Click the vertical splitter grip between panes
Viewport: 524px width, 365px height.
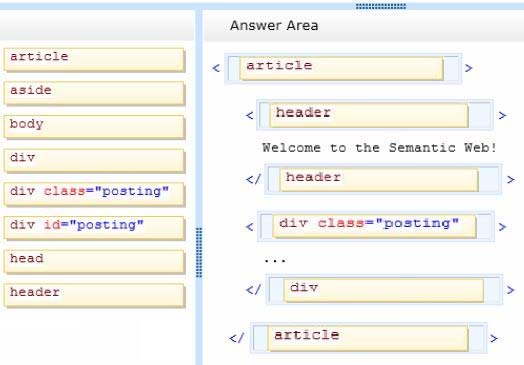199,252
